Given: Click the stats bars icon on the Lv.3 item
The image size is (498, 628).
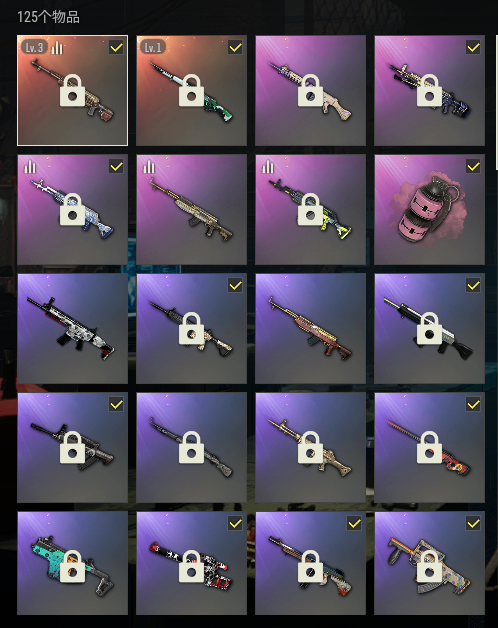Looking at the screenshot, I should 57,48.
